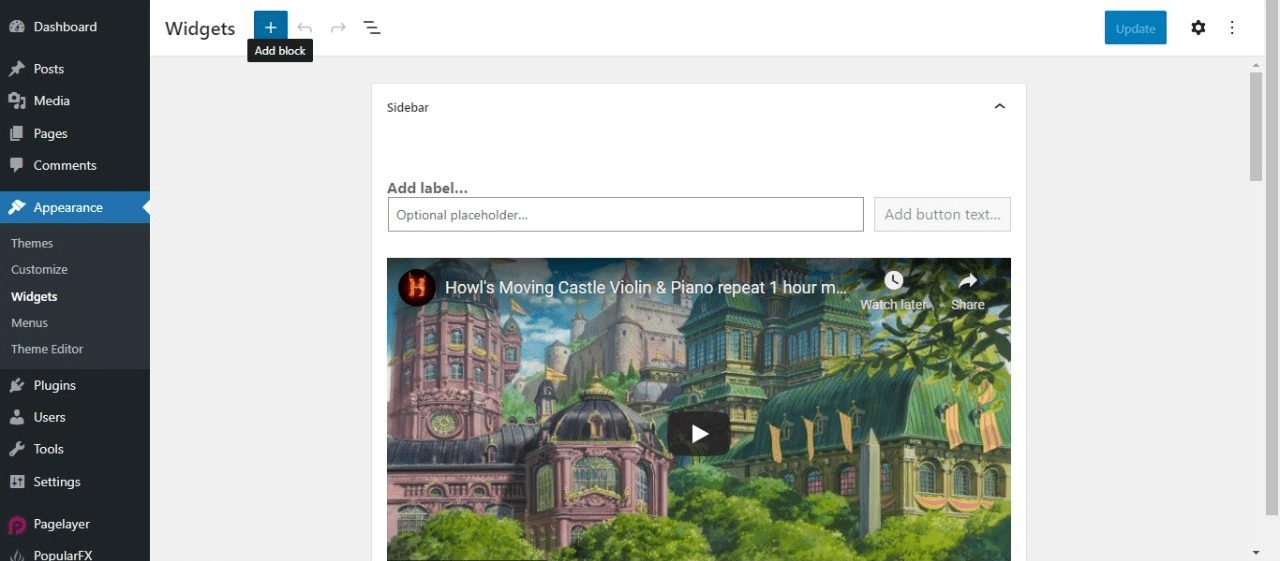Viewport: 1280px width, 561px height.
Task: Click the scrollbar up arrow
Action: (x=1256, y=64)
